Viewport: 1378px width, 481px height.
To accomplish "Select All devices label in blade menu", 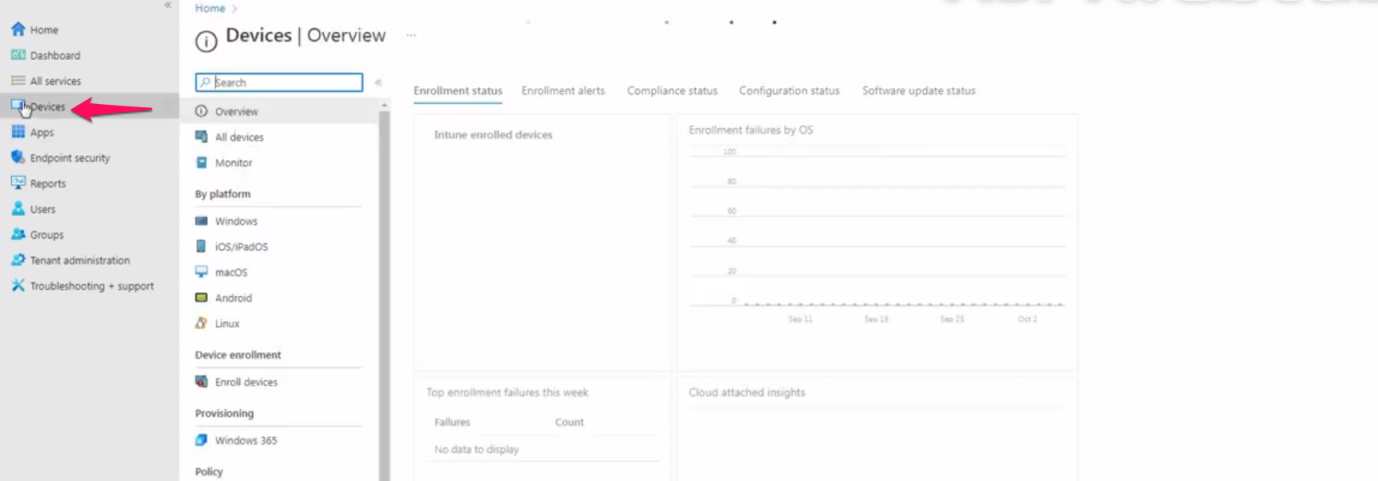I will [x=239, y=137].
